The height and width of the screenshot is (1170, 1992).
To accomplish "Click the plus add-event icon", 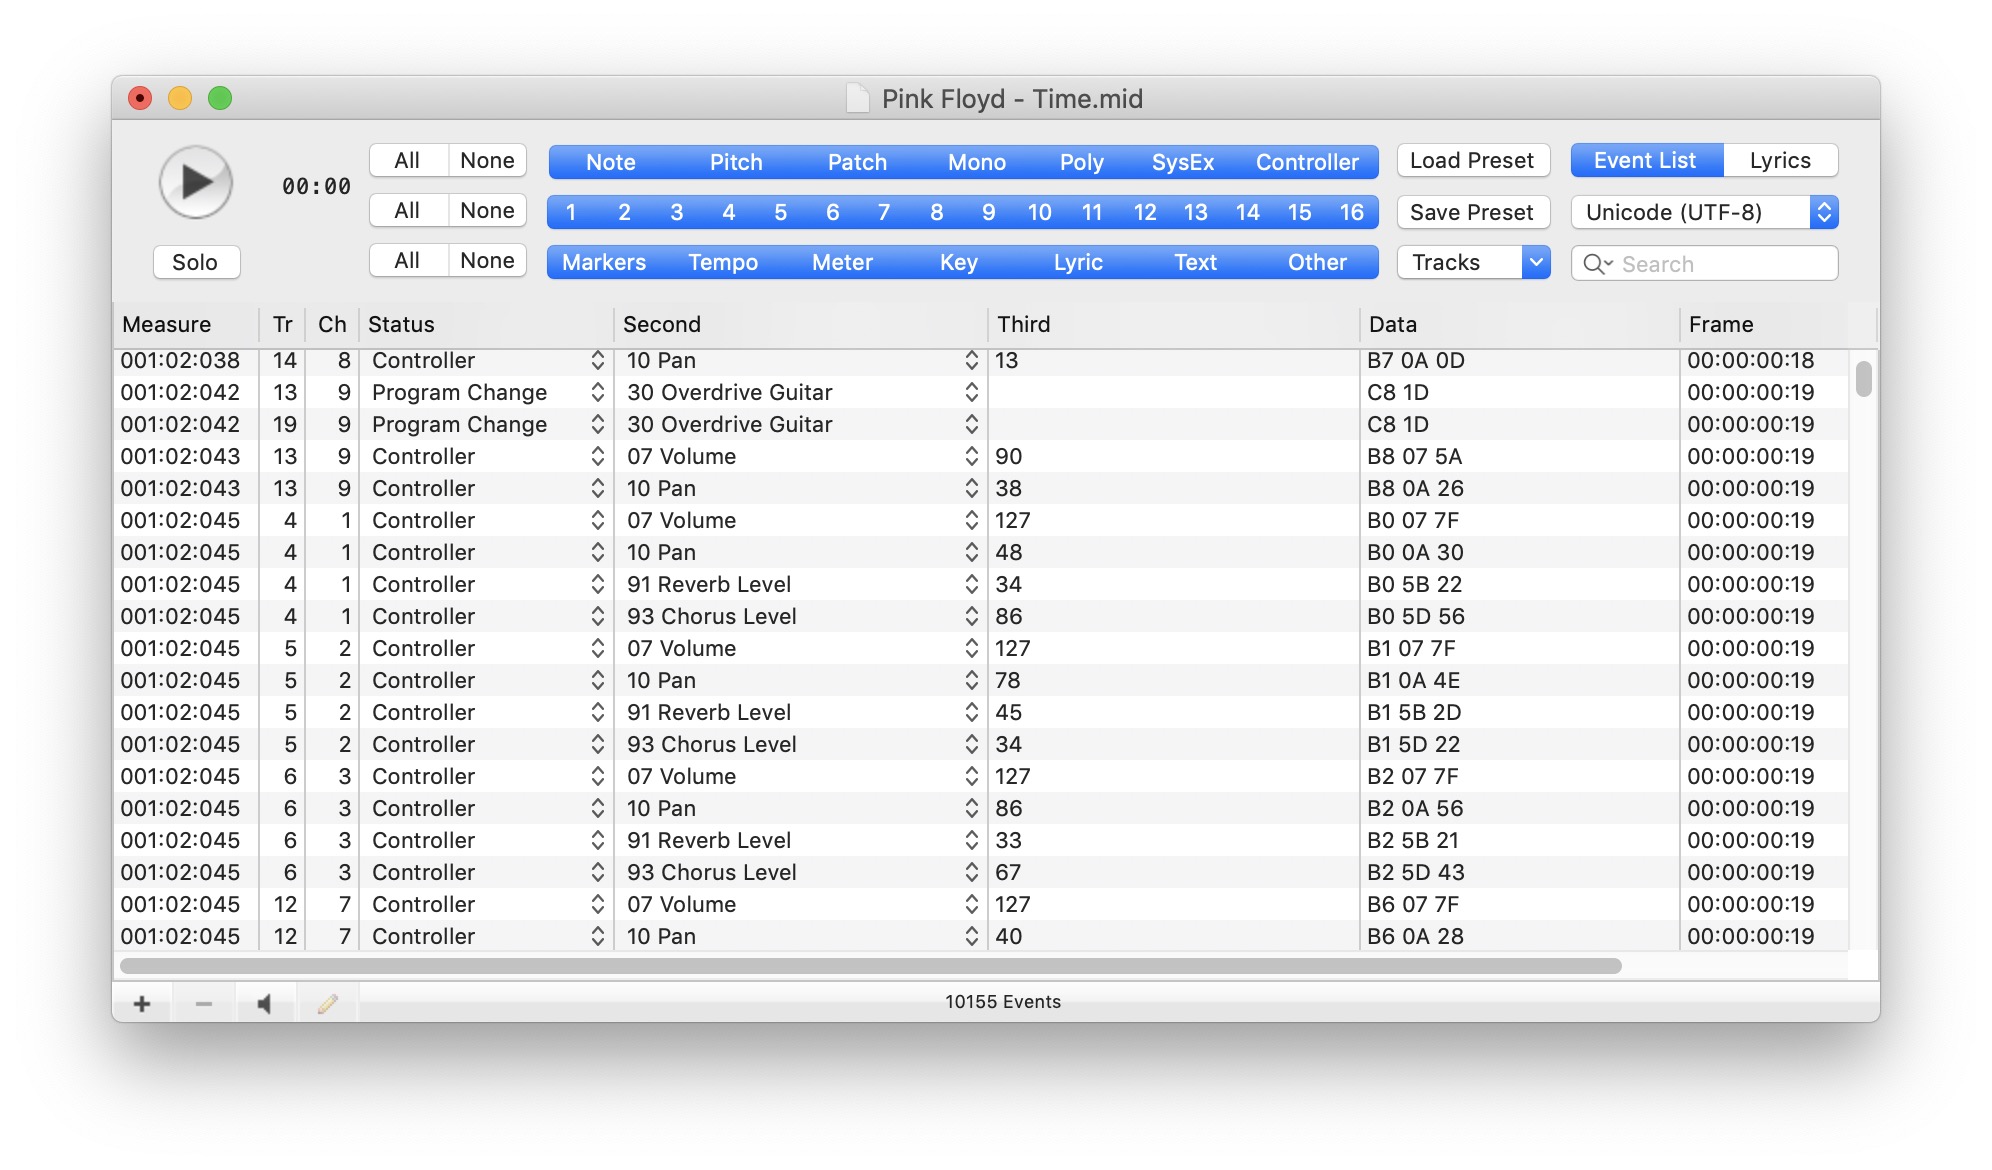I will [142, 1003].
